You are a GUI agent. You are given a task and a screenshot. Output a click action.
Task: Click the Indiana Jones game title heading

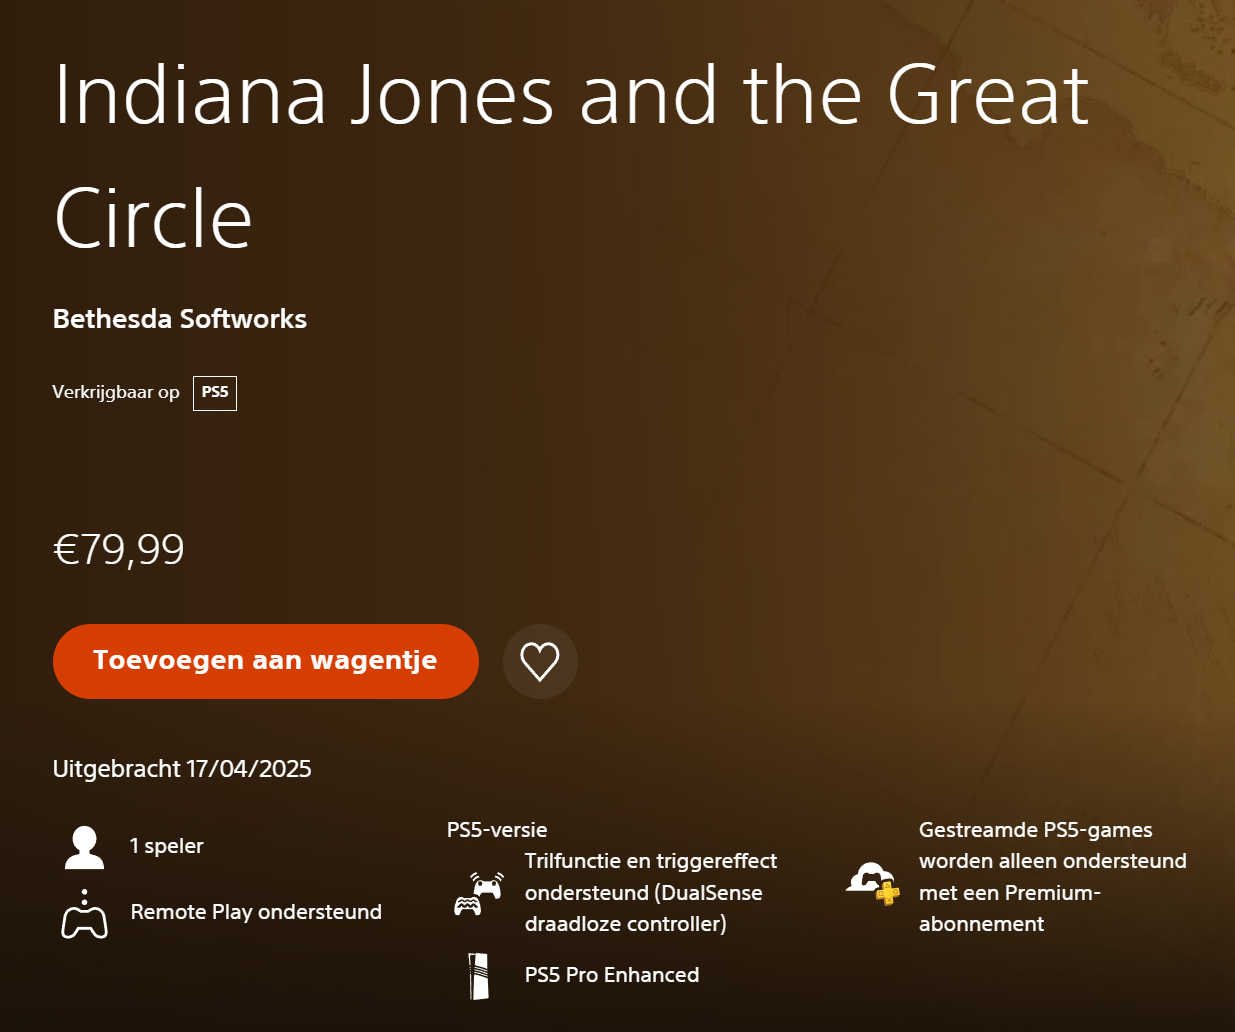570,155
